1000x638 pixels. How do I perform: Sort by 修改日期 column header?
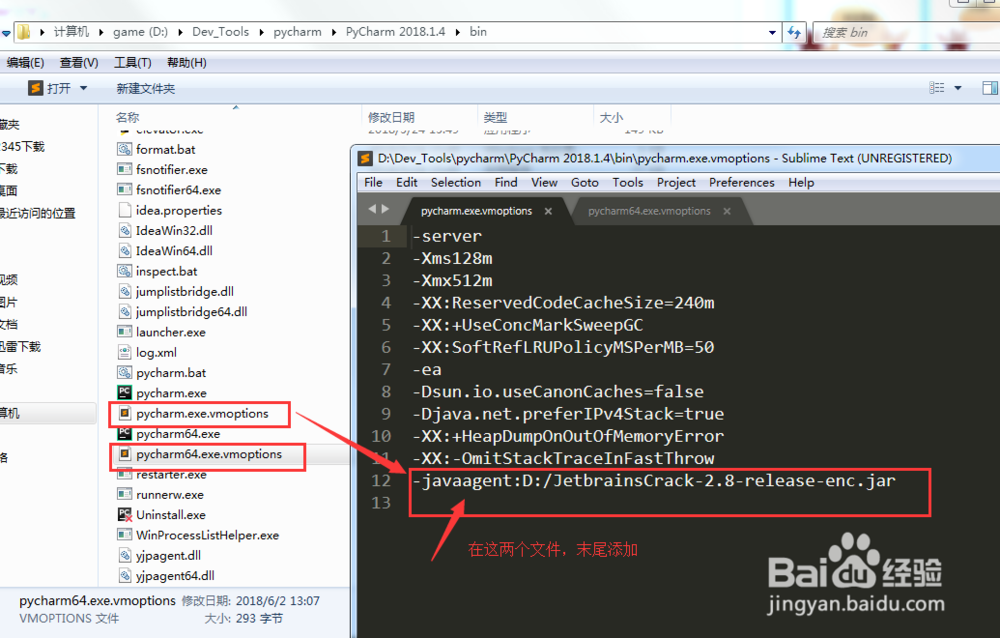coord(391,117)
